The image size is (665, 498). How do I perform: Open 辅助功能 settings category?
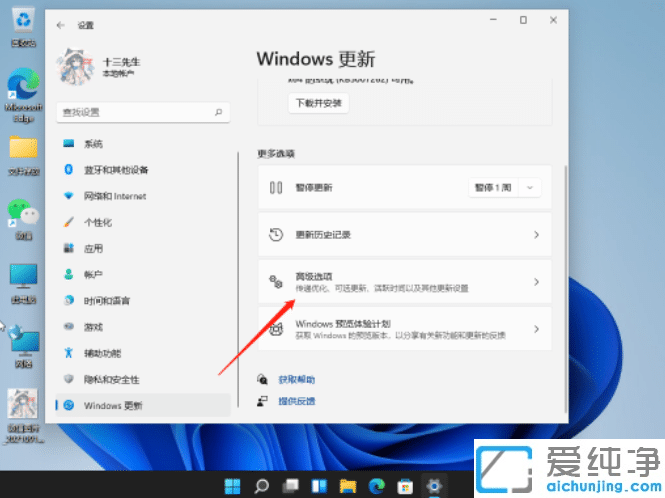click(x=143, y=353)
